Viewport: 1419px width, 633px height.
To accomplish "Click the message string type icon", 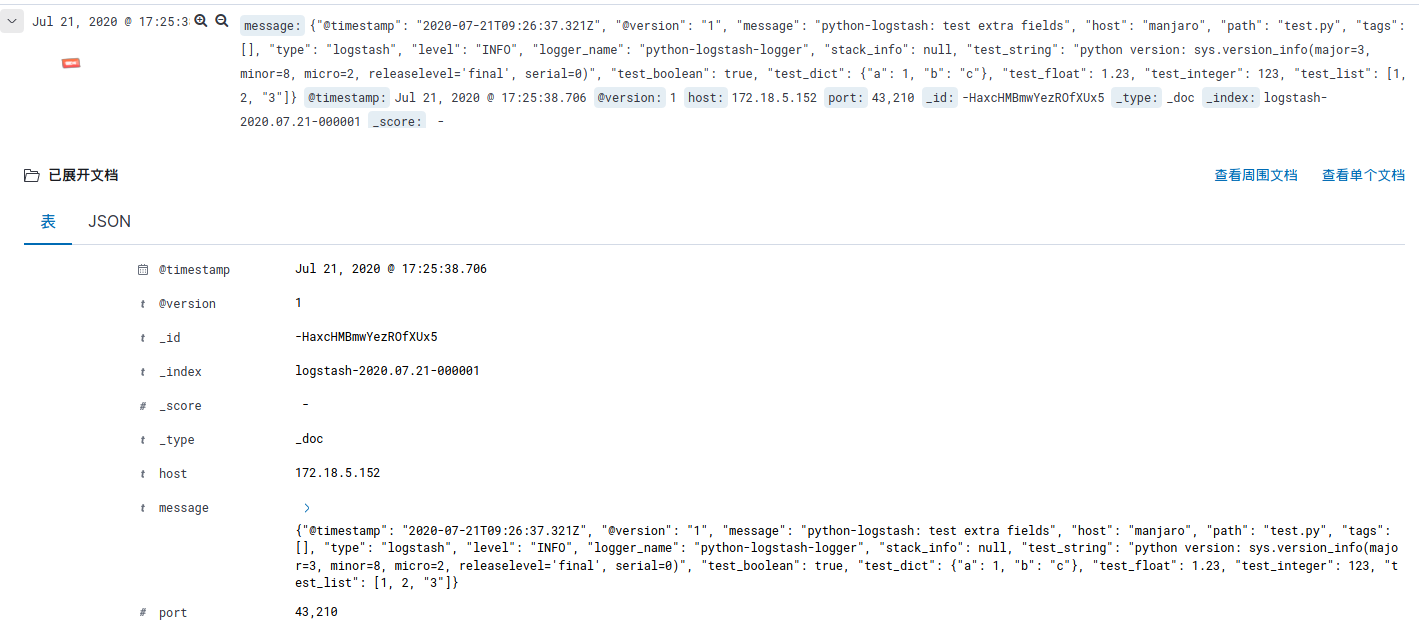I will pos(143,508).
